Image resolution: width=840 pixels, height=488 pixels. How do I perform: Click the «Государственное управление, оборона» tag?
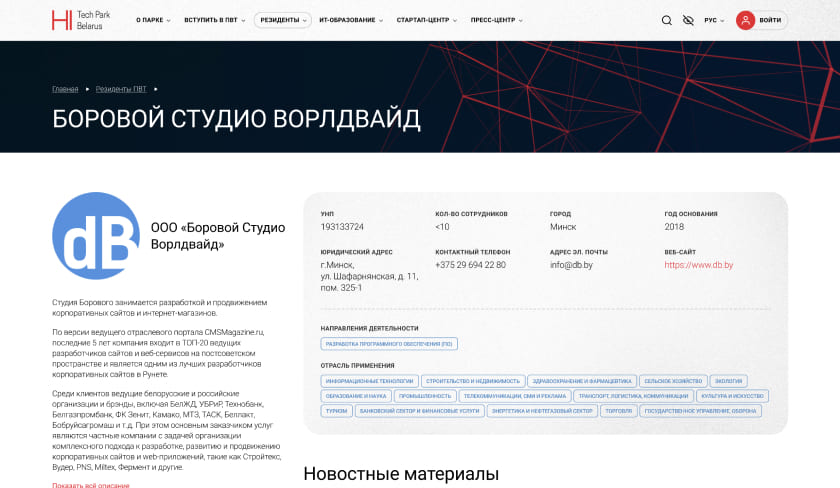tap(701, 411)
